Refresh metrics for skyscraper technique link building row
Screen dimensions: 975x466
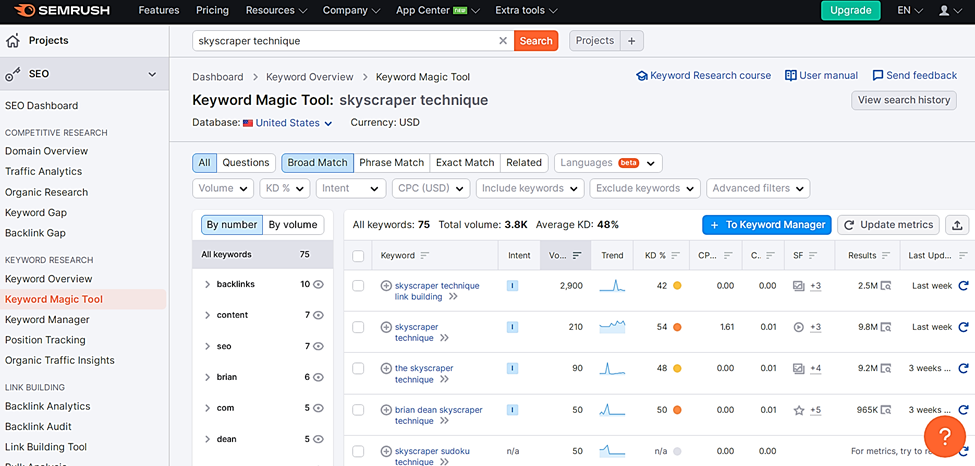tap(963, 286)
